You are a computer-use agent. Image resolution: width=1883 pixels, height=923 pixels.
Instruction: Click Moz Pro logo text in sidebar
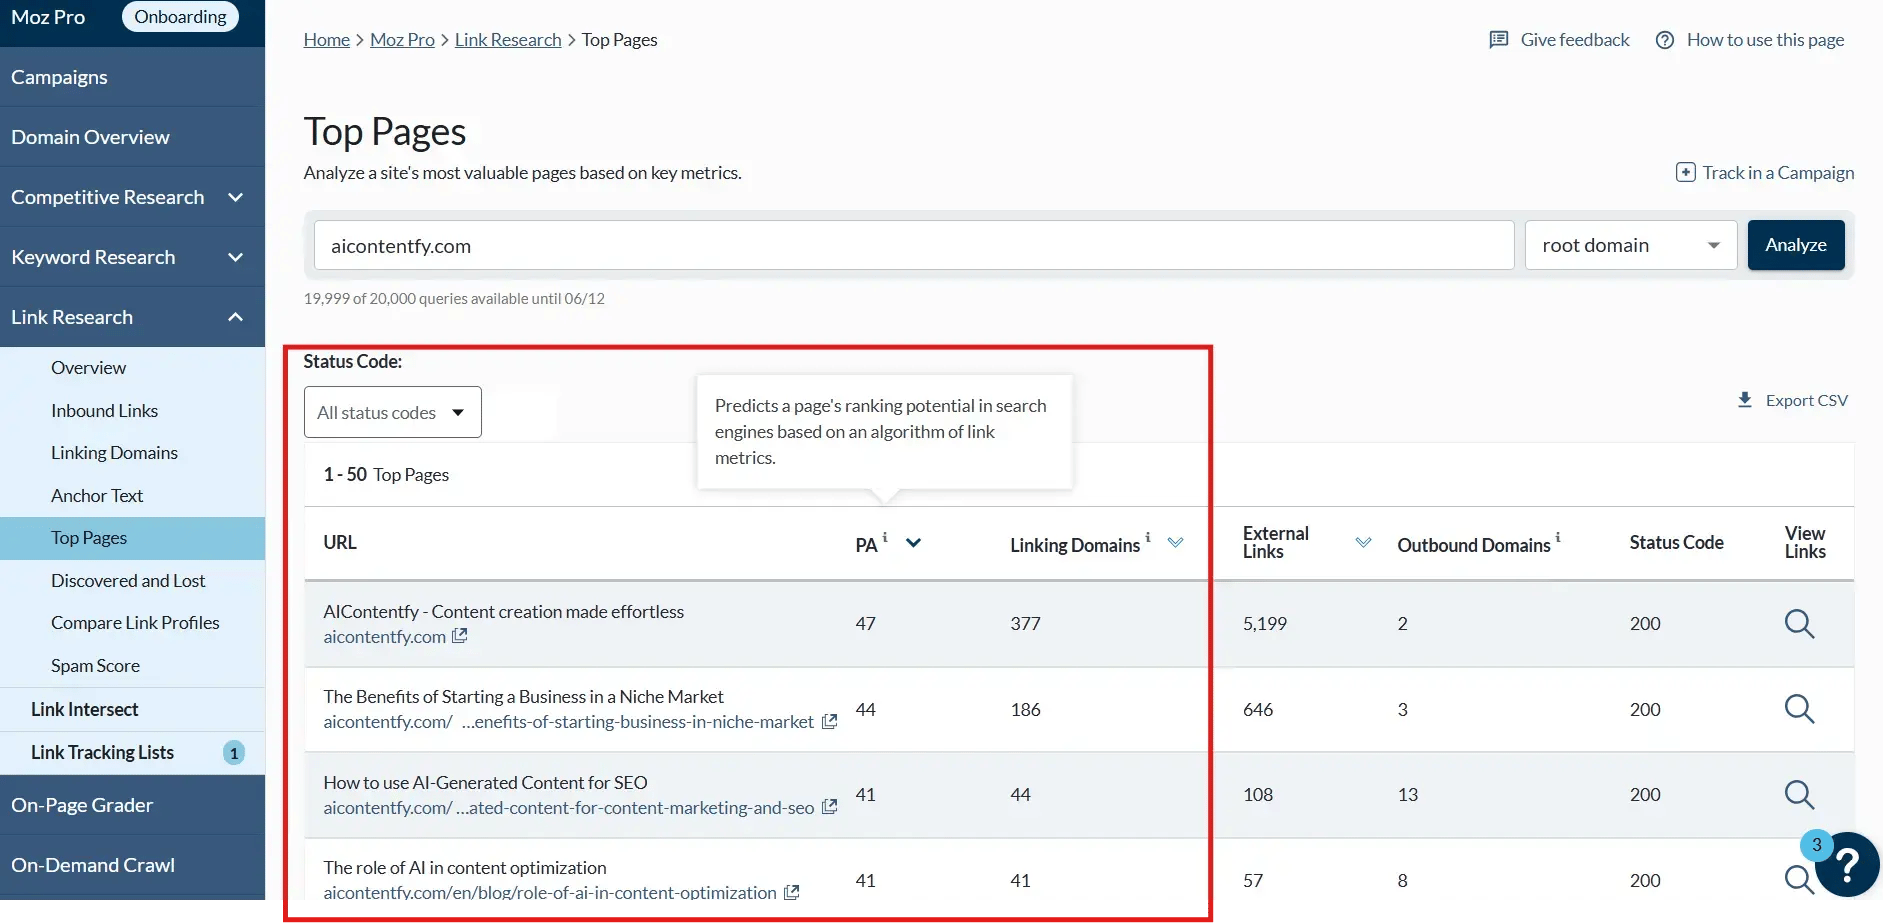point(48,17)
